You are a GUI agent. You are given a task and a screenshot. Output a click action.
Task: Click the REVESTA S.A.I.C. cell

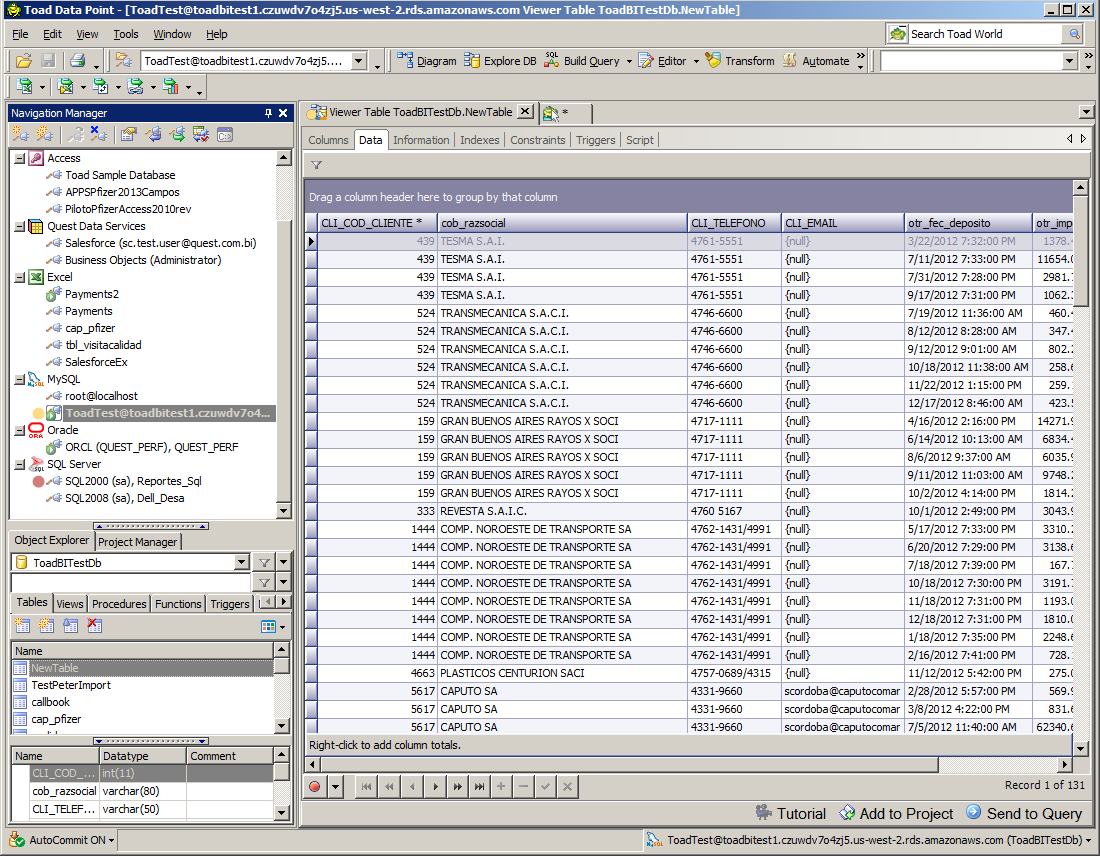(562, 511)
